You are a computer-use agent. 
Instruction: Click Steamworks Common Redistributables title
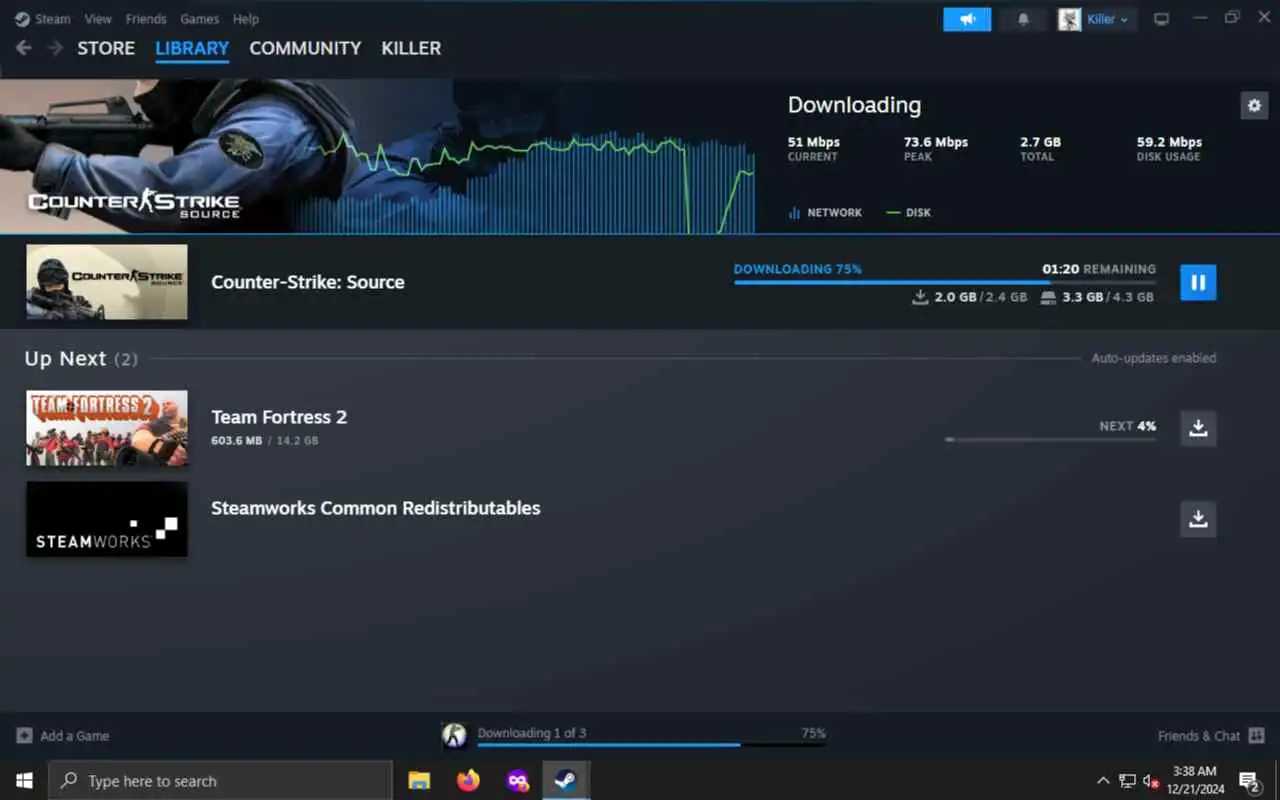[376, 508]
